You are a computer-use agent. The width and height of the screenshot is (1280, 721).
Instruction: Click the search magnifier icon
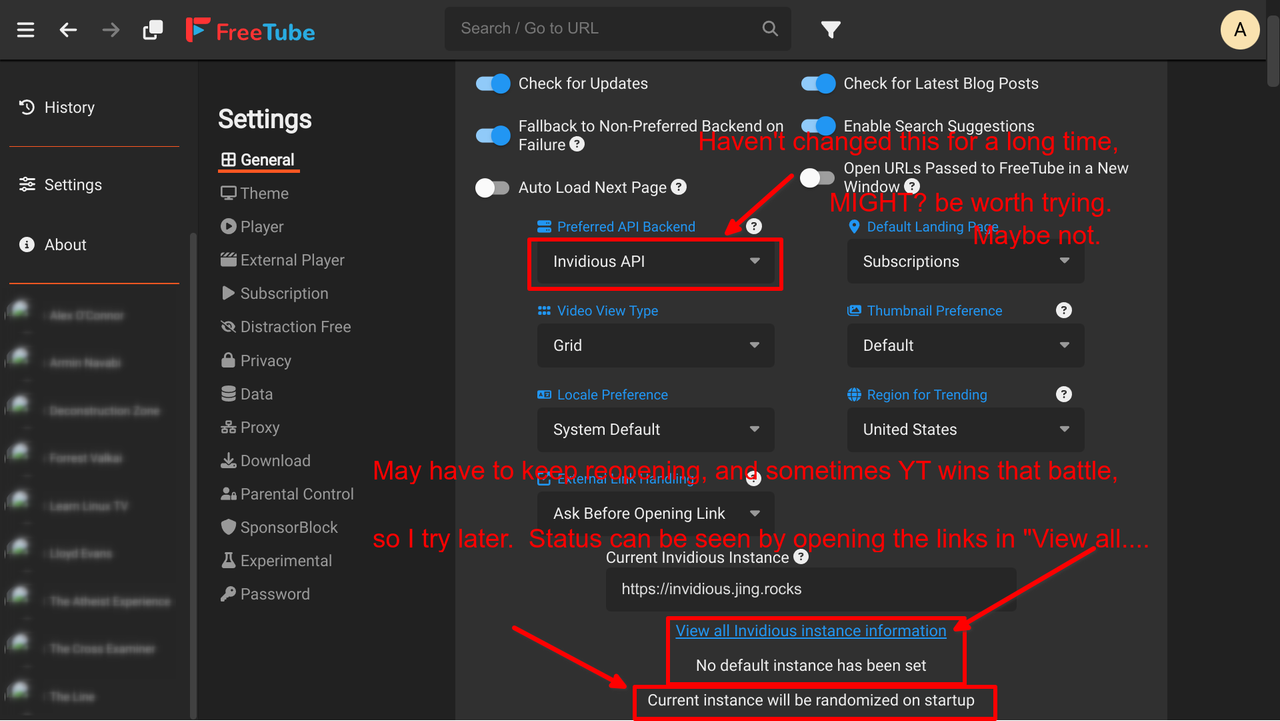(x=770, y=29)
